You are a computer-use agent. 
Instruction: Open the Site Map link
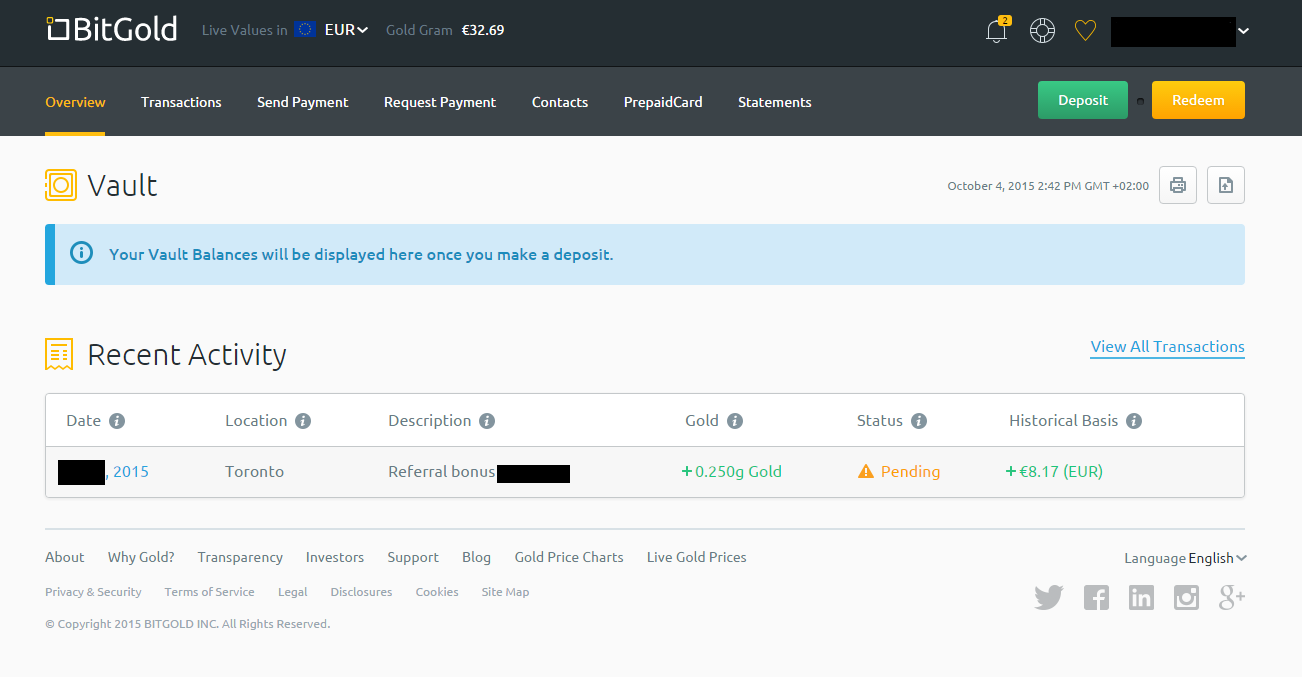pos(505,592)
